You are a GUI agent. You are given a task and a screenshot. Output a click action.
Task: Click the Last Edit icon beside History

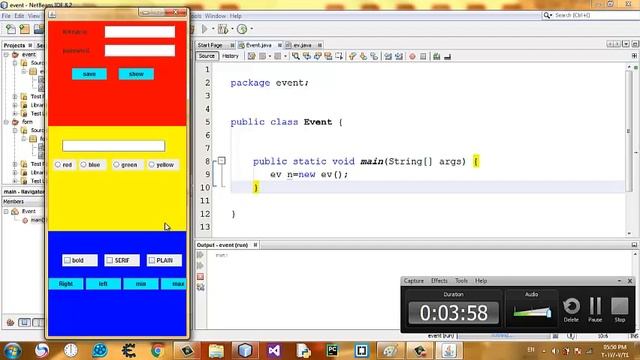(x=251, y=56)
